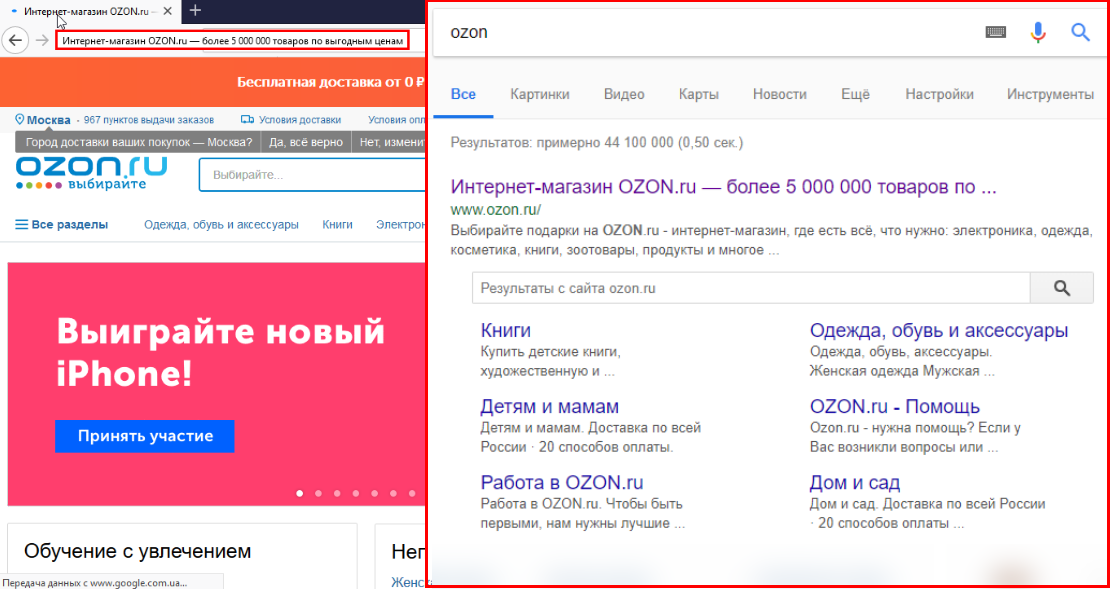1110x589 pixels.
Task: Click the Выбирайте... search field on Ozon
Action: (311, 175)
